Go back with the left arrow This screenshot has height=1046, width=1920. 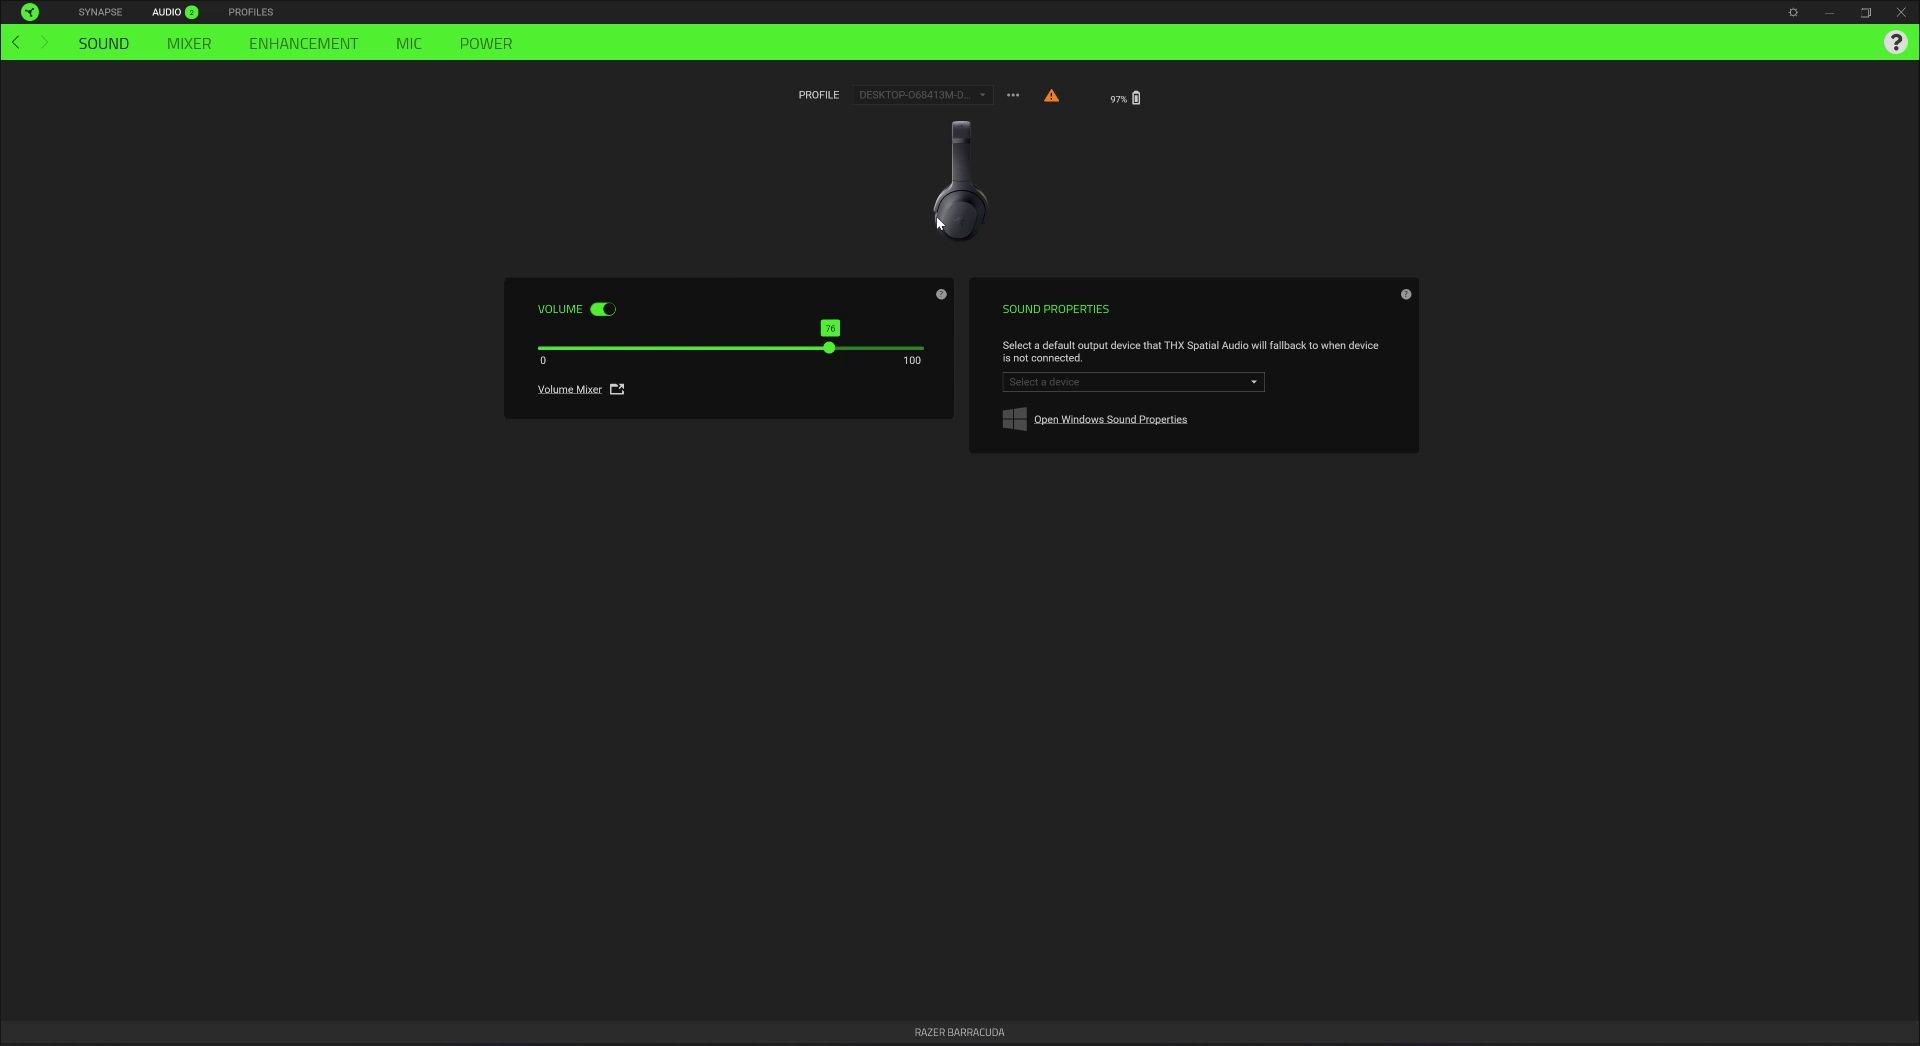(16, 42)
